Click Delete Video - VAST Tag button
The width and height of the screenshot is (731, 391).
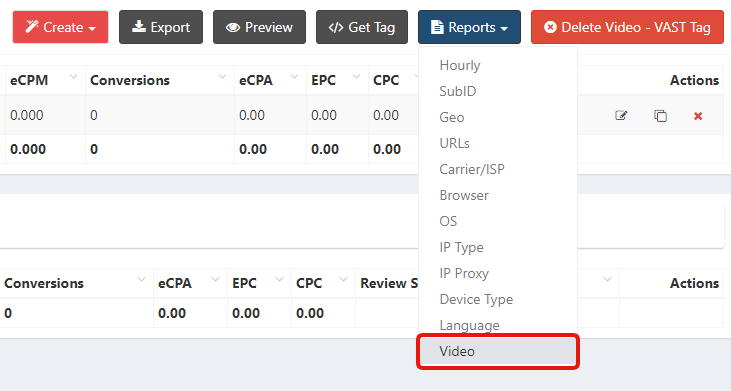[x=628, y=27]
